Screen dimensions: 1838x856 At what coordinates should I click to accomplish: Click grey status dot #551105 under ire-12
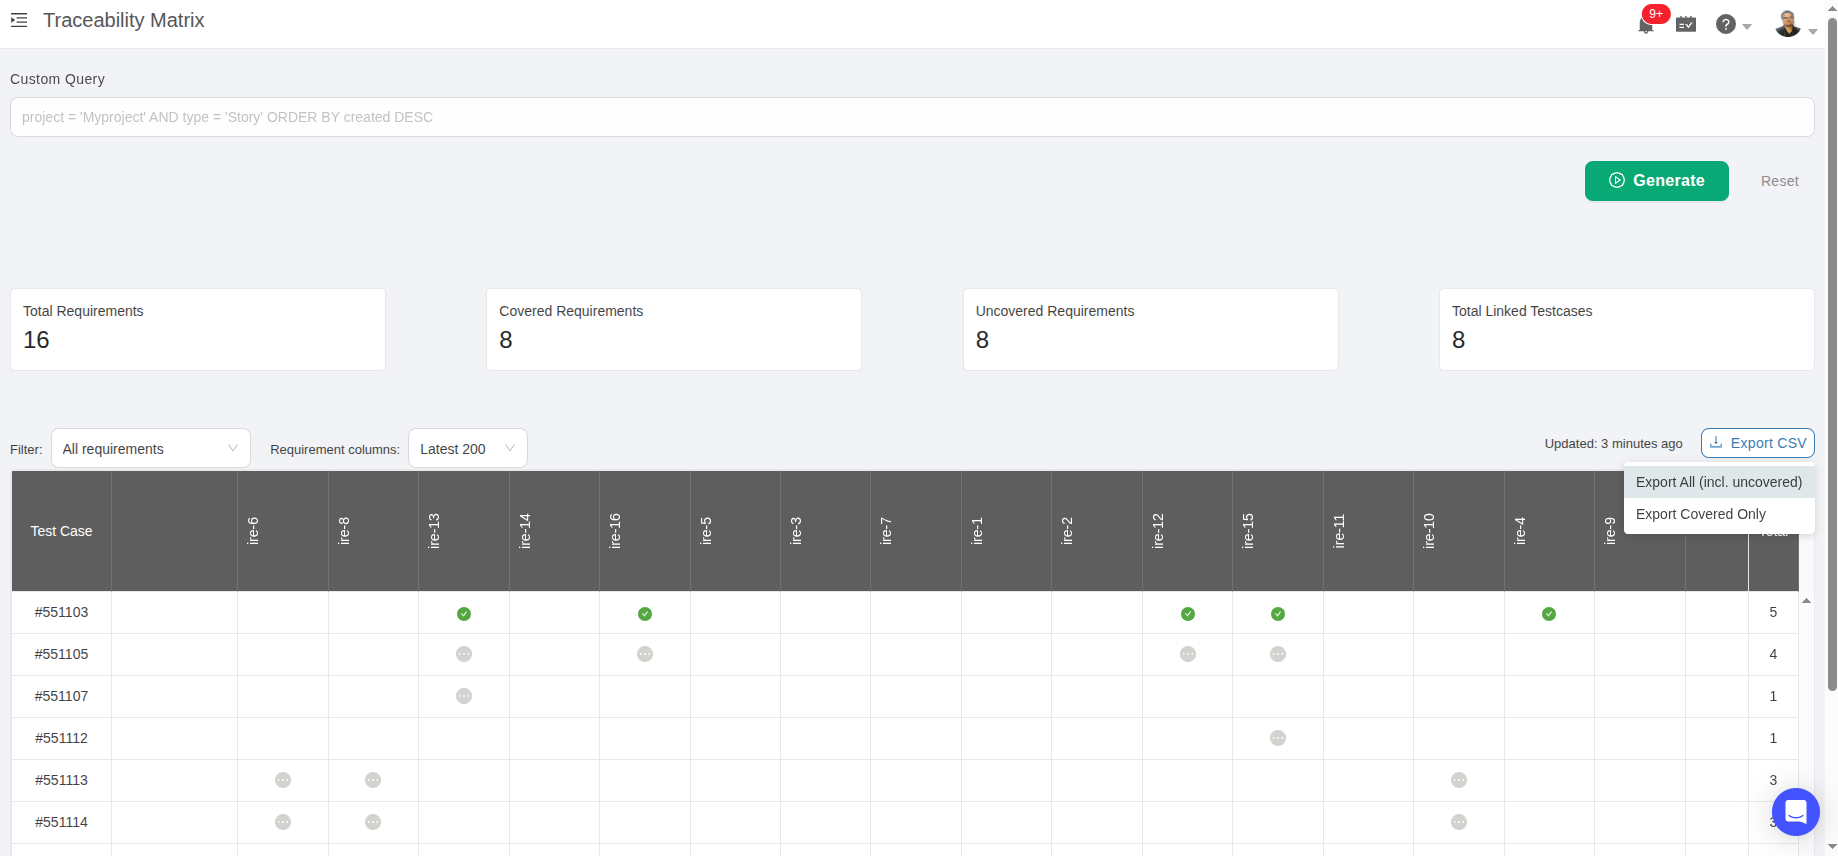point(1188,654)
